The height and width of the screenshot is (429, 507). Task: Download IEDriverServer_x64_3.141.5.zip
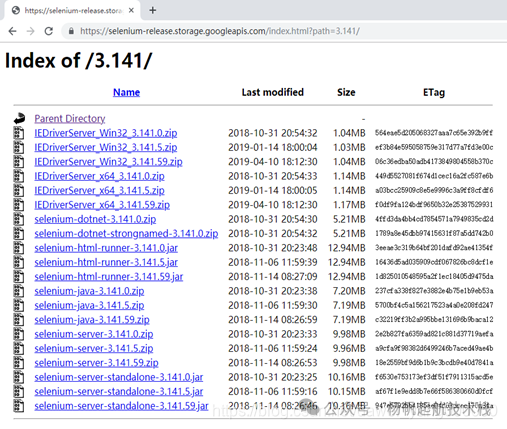(x=99, y=191)
